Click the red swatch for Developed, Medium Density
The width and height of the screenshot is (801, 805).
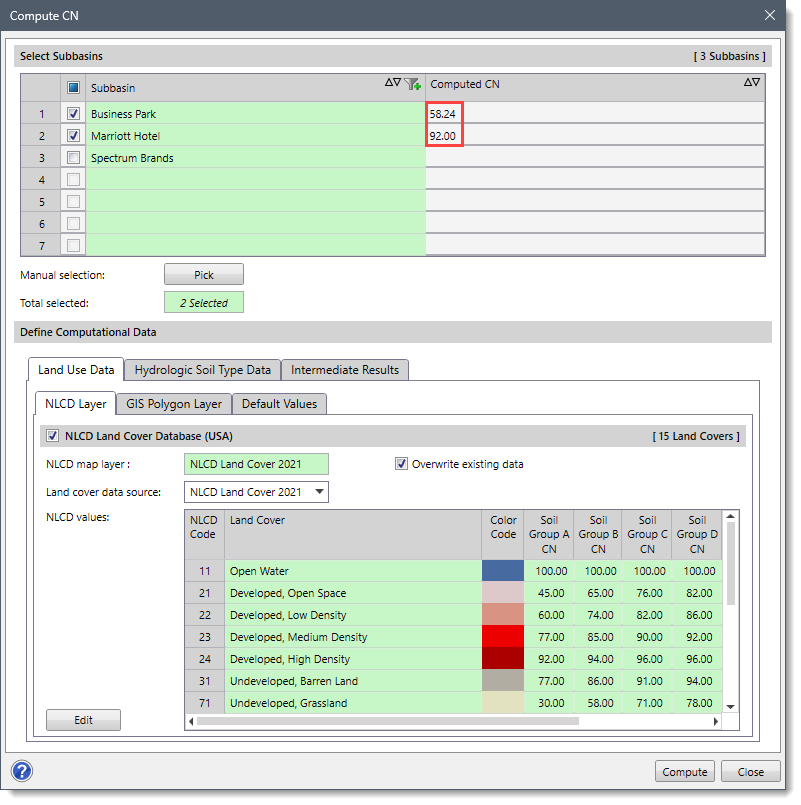pyautogui.click(x=503, y=637)
